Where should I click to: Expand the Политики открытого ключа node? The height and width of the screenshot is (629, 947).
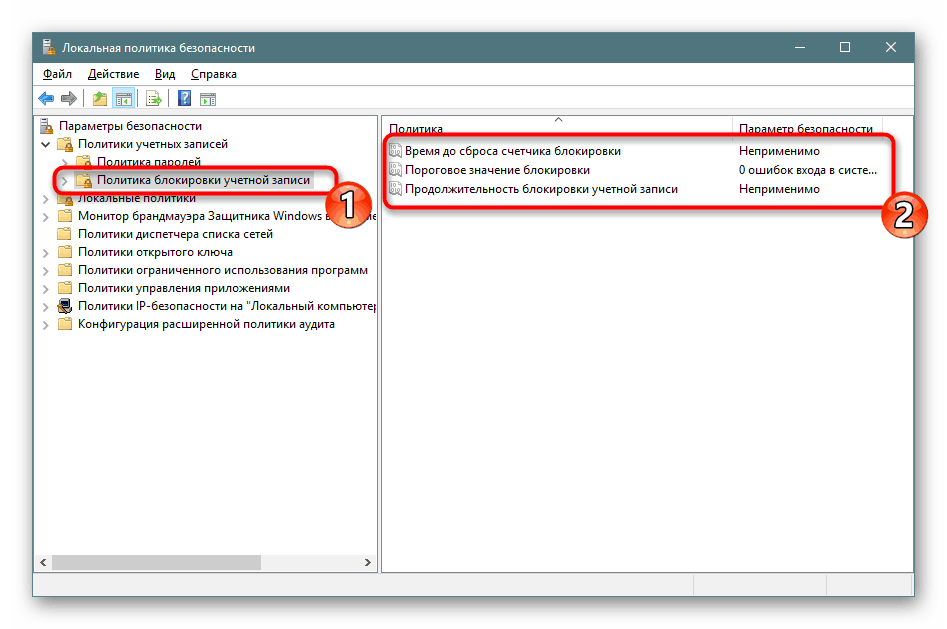pos(45,253)
